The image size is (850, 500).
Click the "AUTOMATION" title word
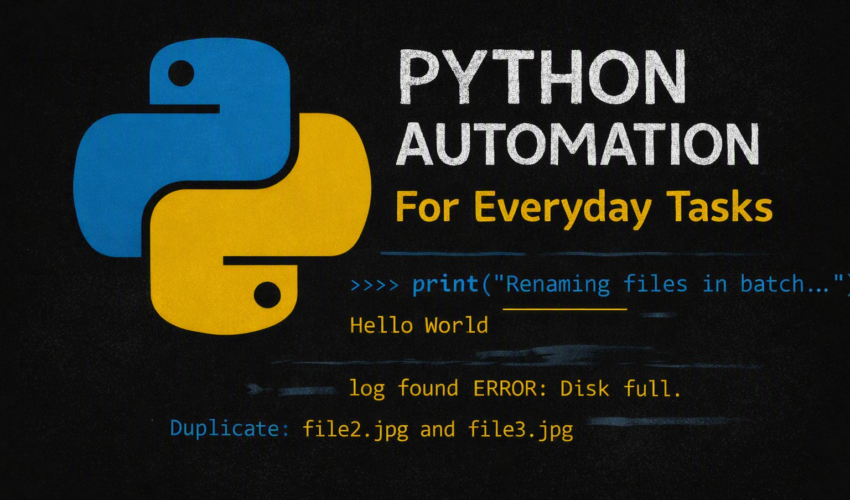[x=577, y=144]
